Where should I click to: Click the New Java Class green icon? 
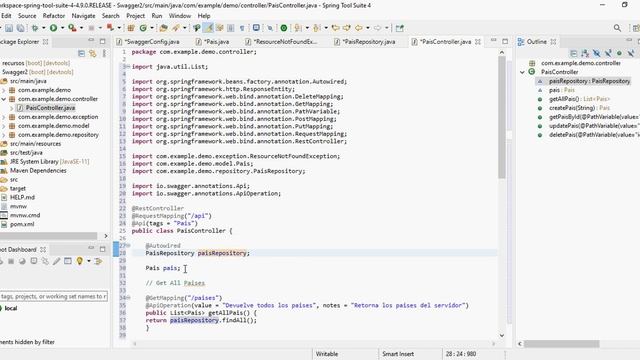[x=143, y=28]
